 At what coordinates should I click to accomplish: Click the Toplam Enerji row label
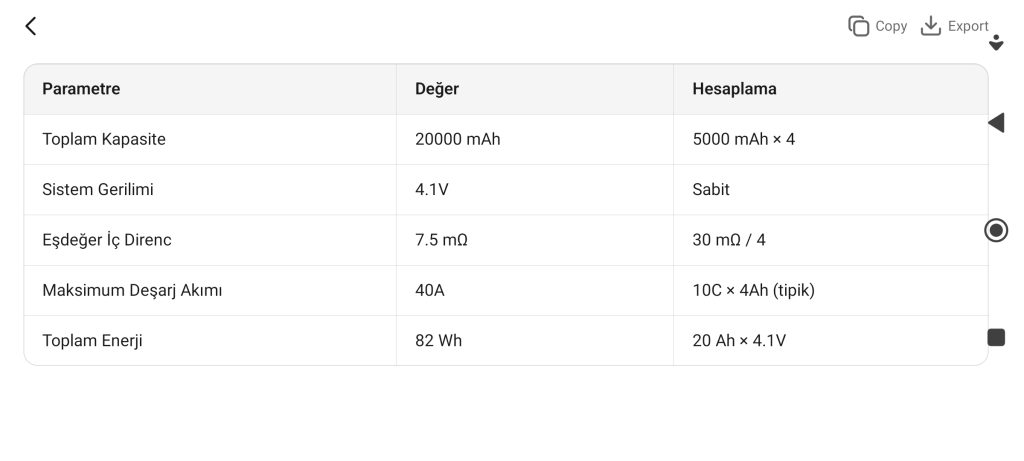[x=92, y=340]
